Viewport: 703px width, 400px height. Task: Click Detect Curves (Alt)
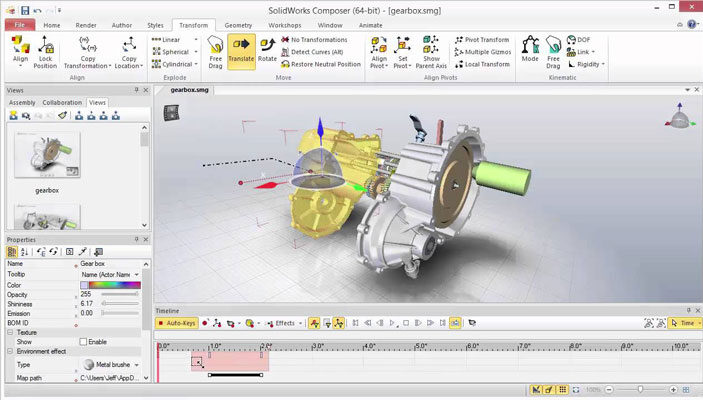tap(312, 52)
